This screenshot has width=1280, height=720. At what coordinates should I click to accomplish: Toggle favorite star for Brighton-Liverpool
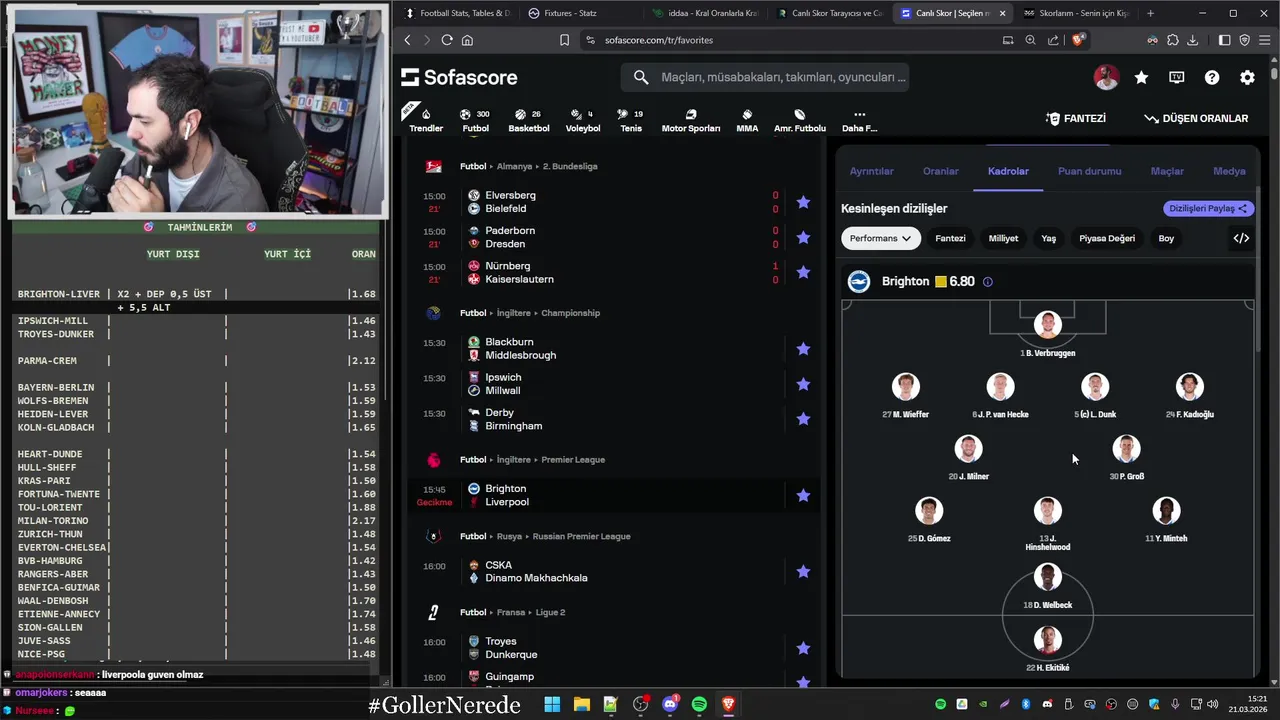[803, 495]
